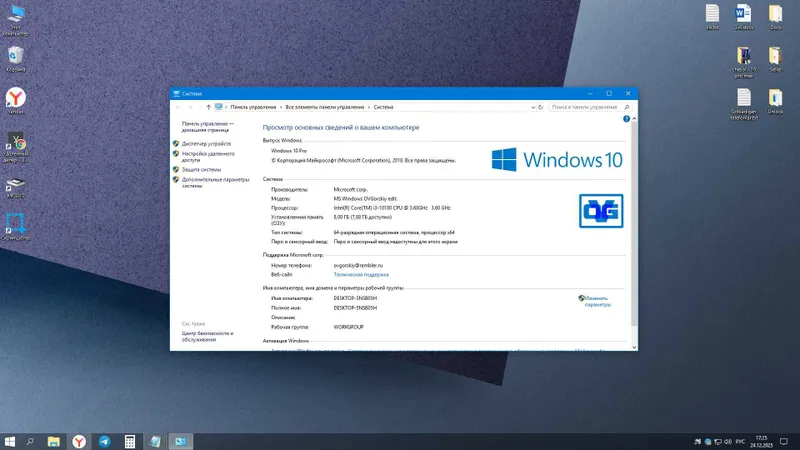Open remote access settings link
The width and height of the screenshot is (800, 450).
click(x=208, y=157)
